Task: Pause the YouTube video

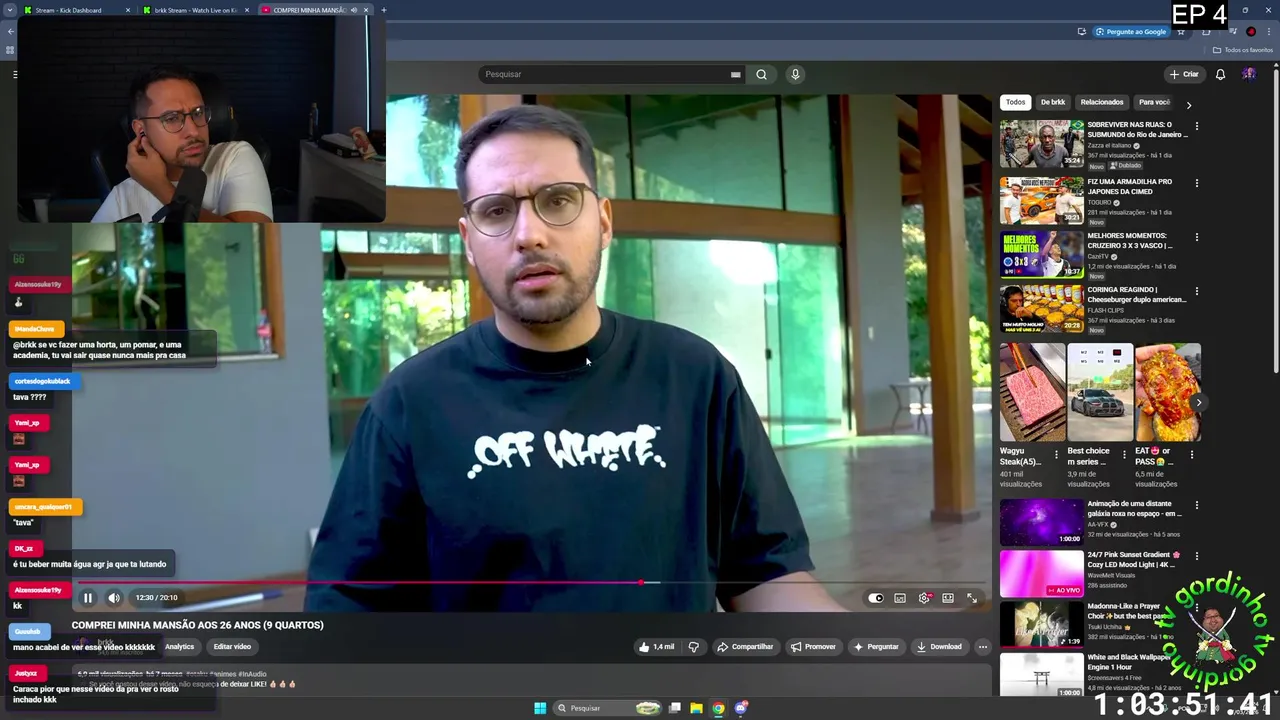Action: (x=87, y=598)
